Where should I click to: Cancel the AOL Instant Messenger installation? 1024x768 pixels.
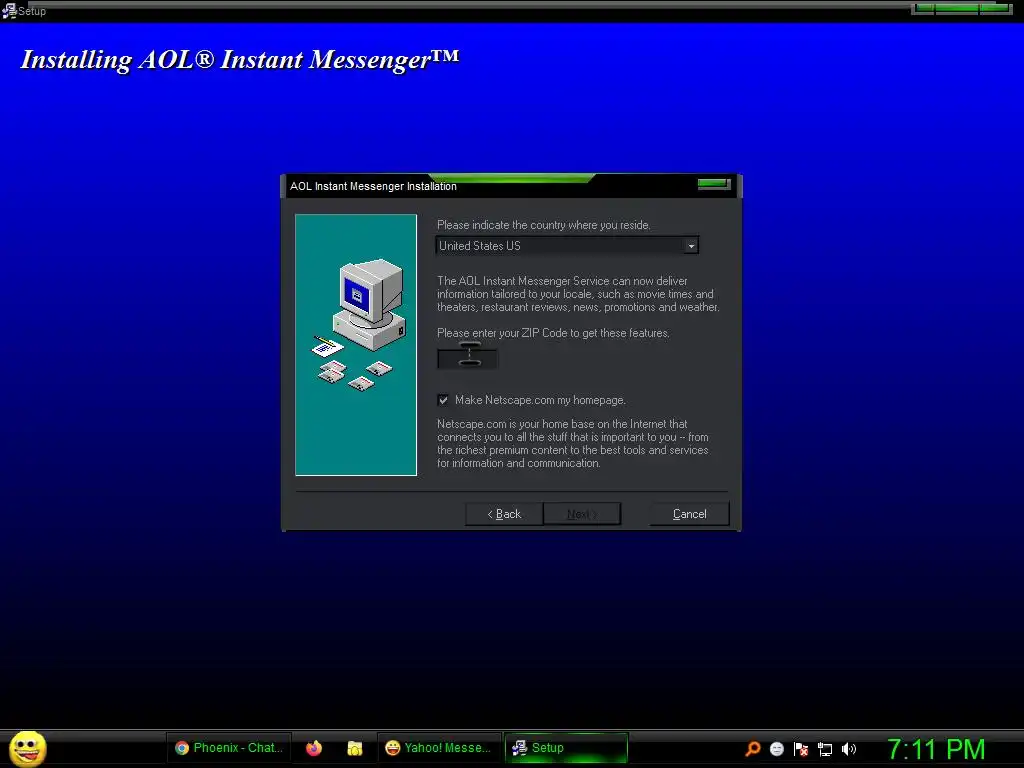click(690, 514)
